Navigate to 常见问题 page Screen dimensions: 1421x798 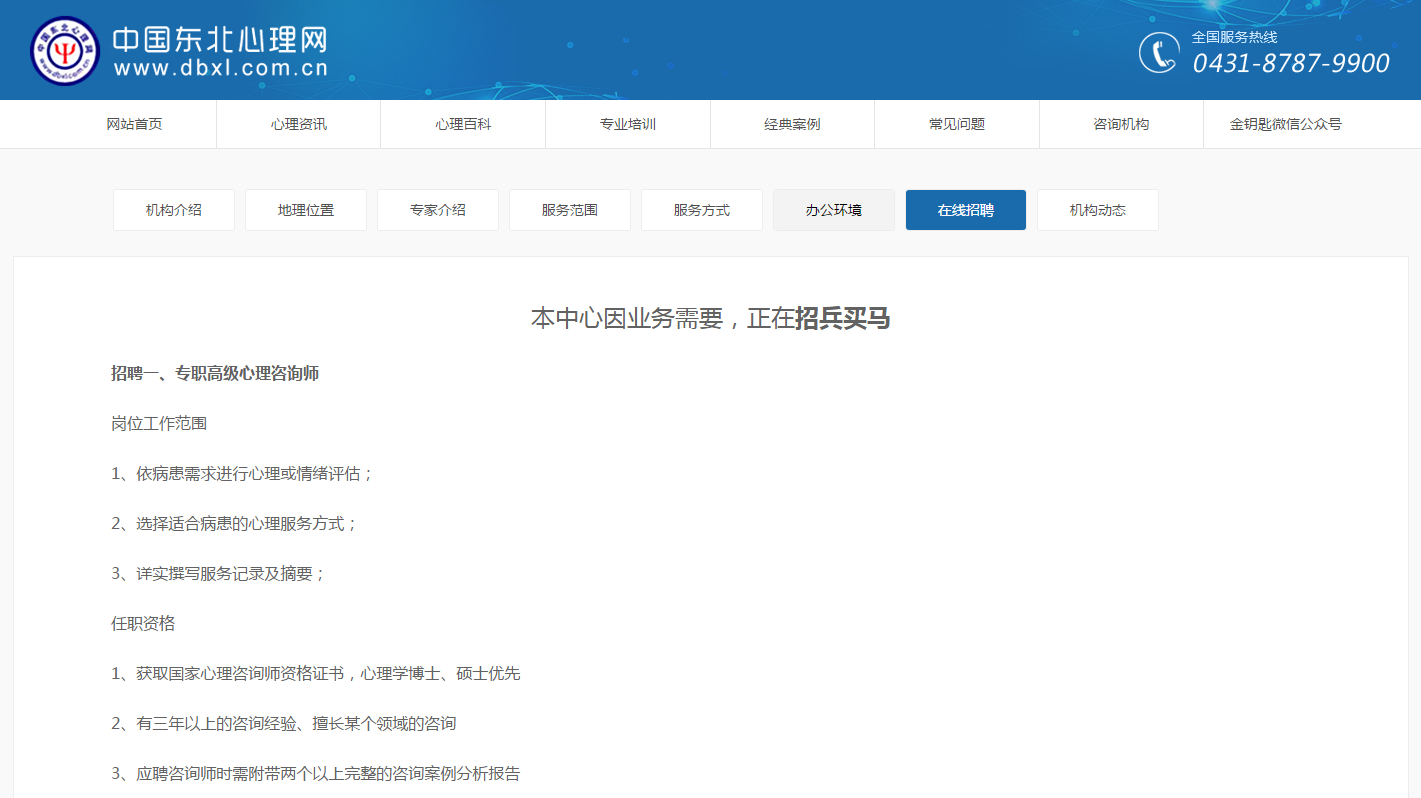tap(956, 124)
